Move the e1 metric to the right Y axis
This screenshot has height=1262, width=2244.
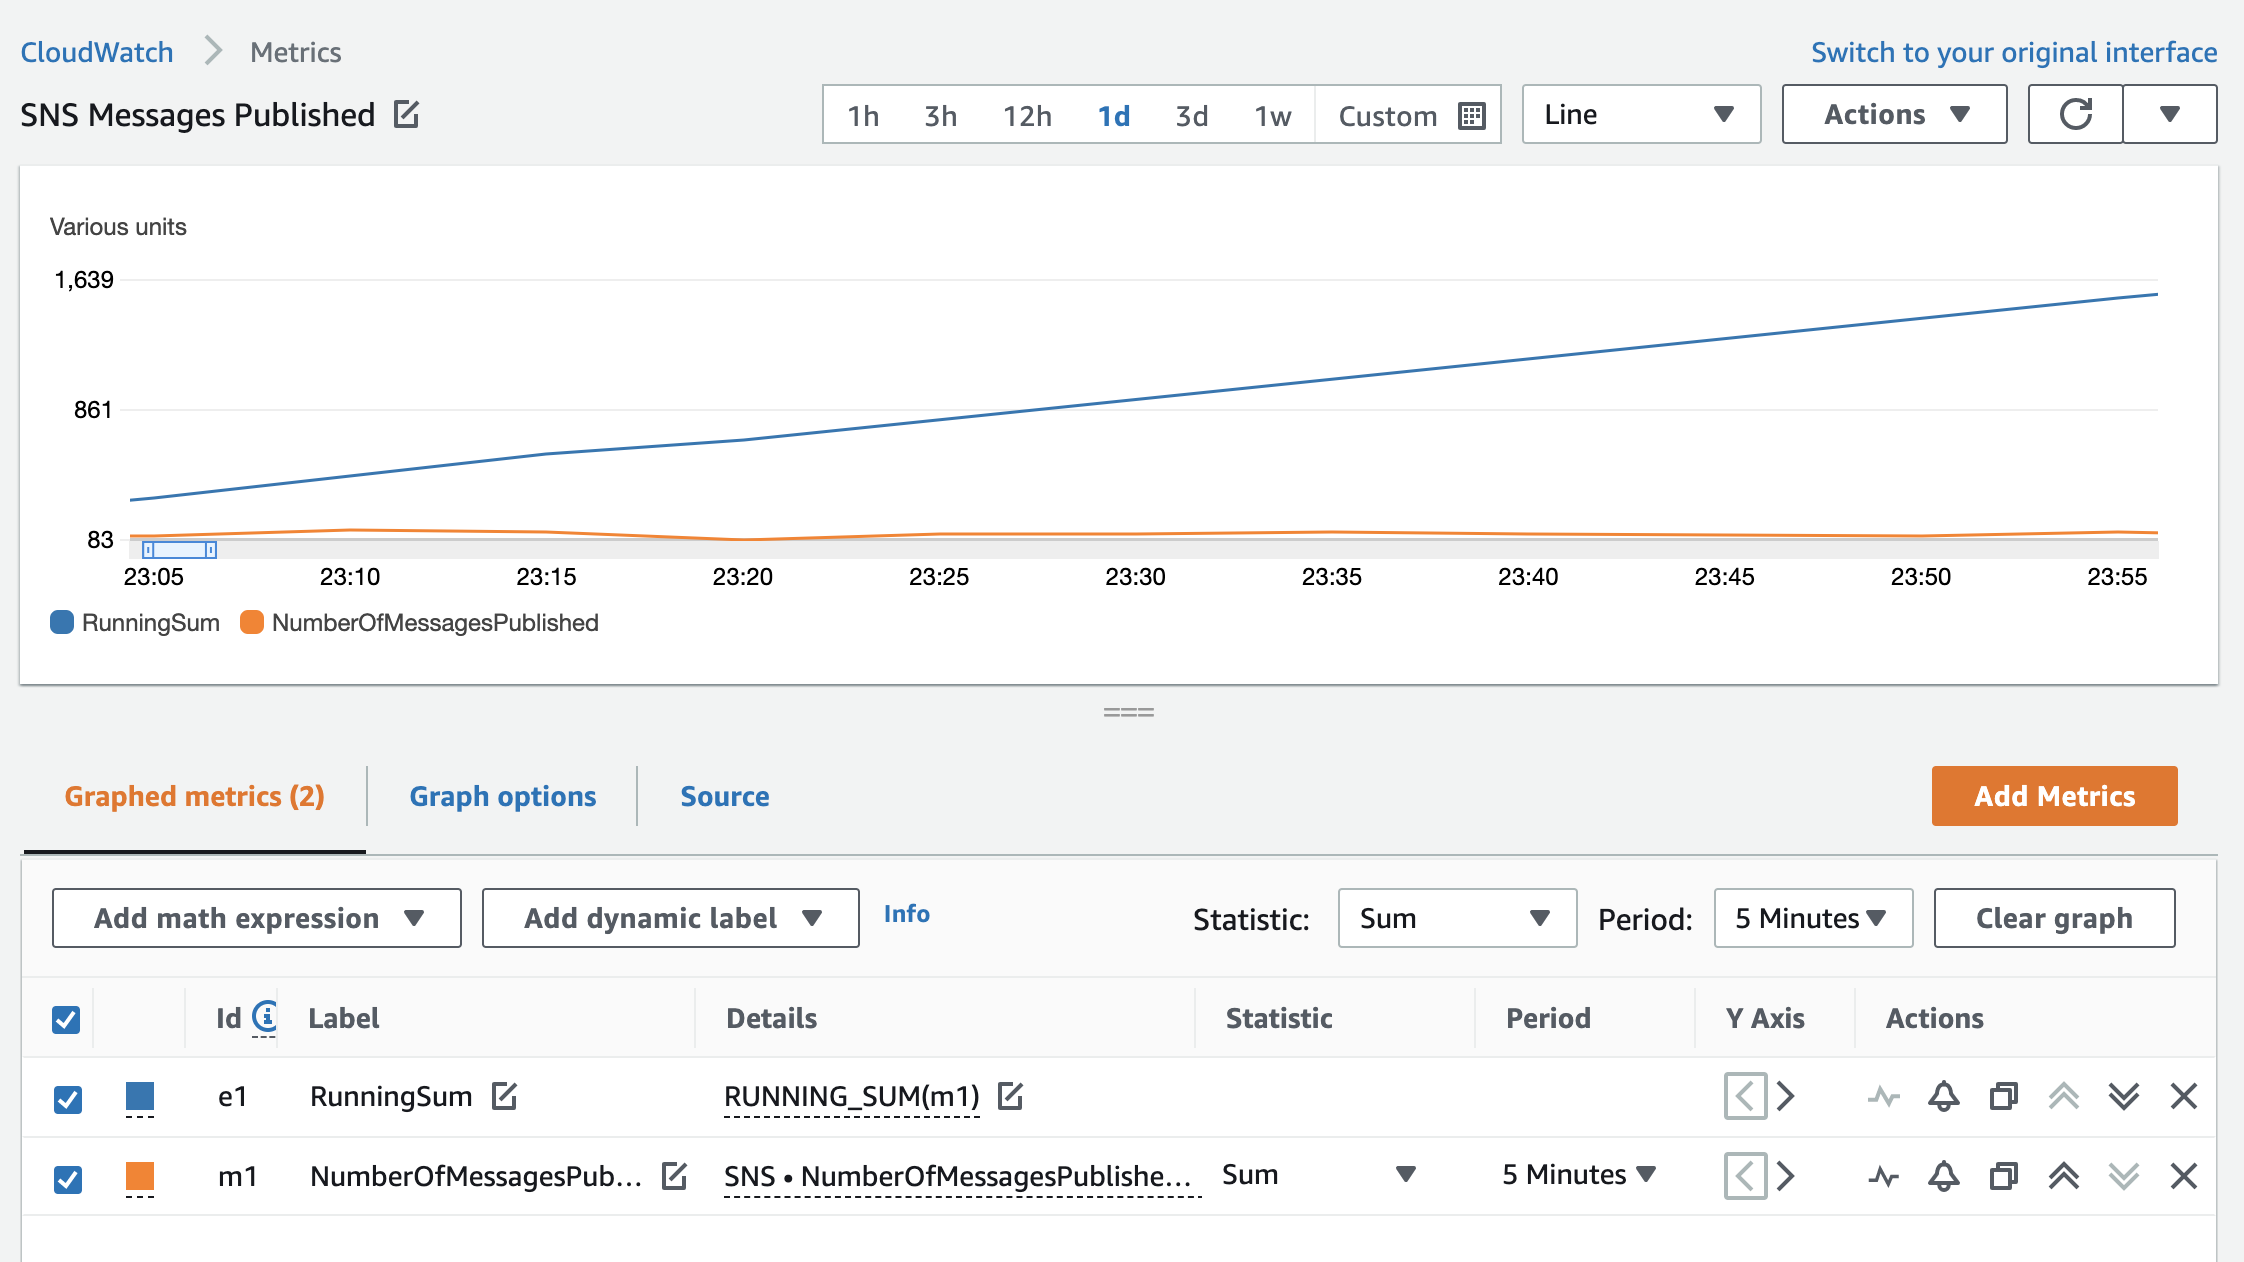pos(1789,1096)
